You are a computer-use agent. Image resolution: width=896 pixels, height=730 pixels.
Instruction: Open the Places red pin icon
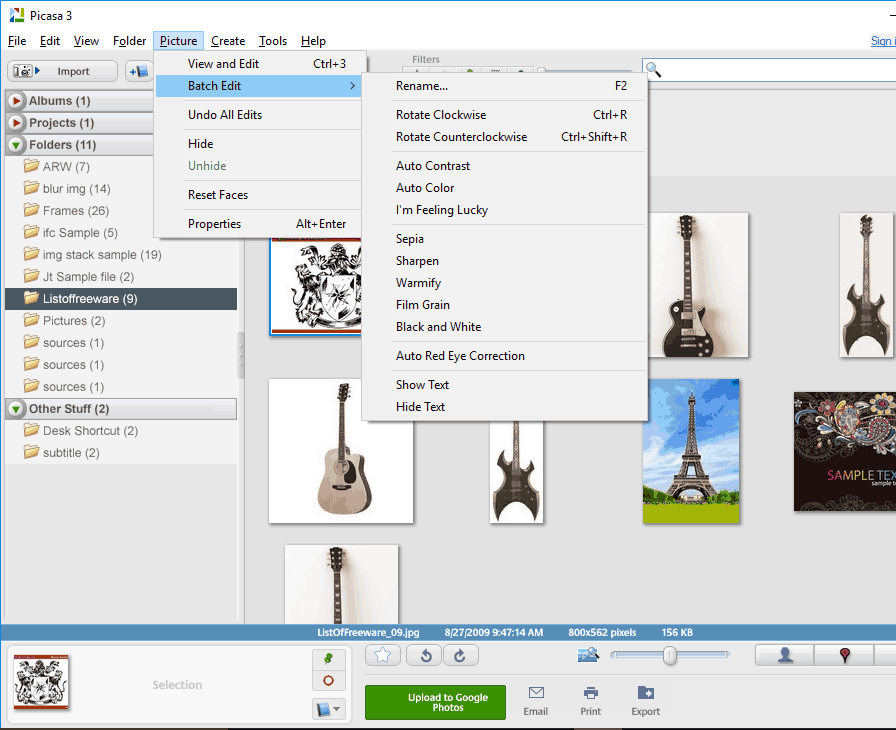coord(845,655)
